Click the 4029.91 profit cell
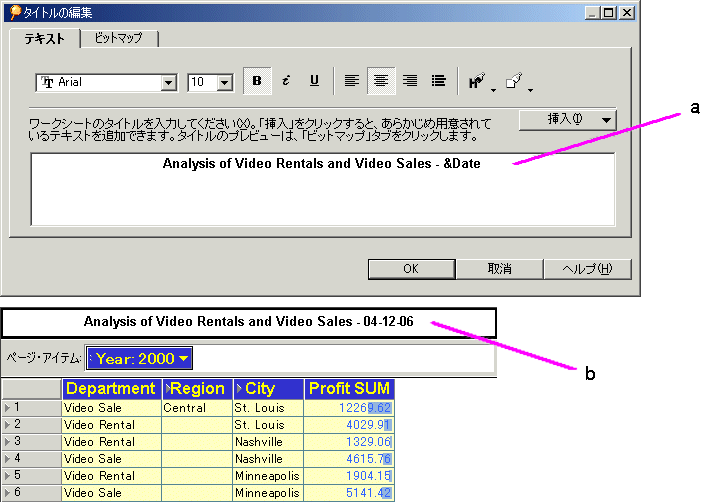 (349, 425)
